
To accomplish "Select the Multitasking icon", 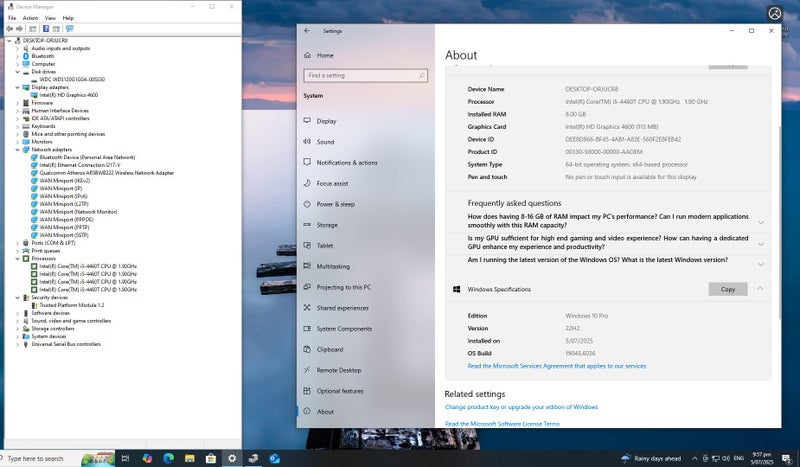I will pyautogui.click(x=307, y=266).
